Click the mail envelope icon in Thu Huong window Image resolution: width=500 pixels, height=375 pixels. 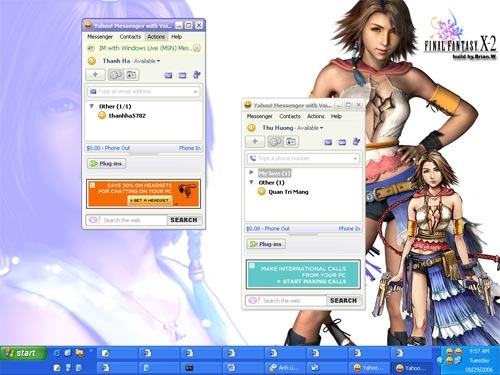(328, 142)
